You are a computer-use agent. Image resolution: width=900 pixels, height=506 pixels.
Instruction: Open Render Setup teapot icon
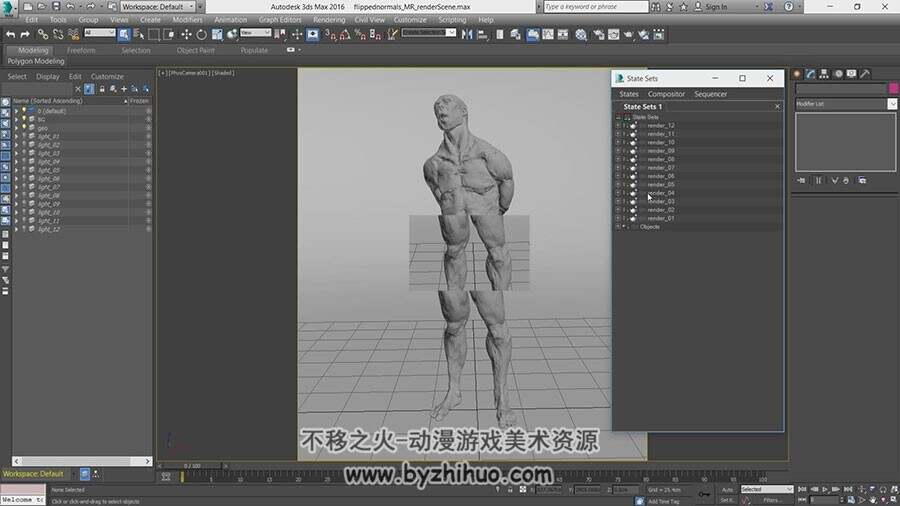pyautogui.click(x=599, y=34)
